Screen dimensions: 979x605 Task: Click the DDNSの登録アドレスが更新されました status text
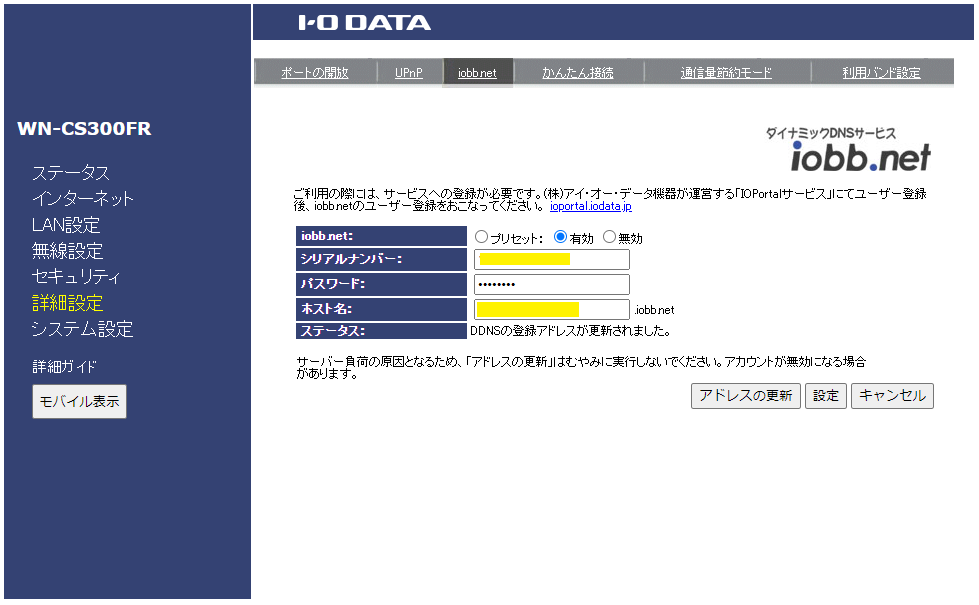pos(570,331)
